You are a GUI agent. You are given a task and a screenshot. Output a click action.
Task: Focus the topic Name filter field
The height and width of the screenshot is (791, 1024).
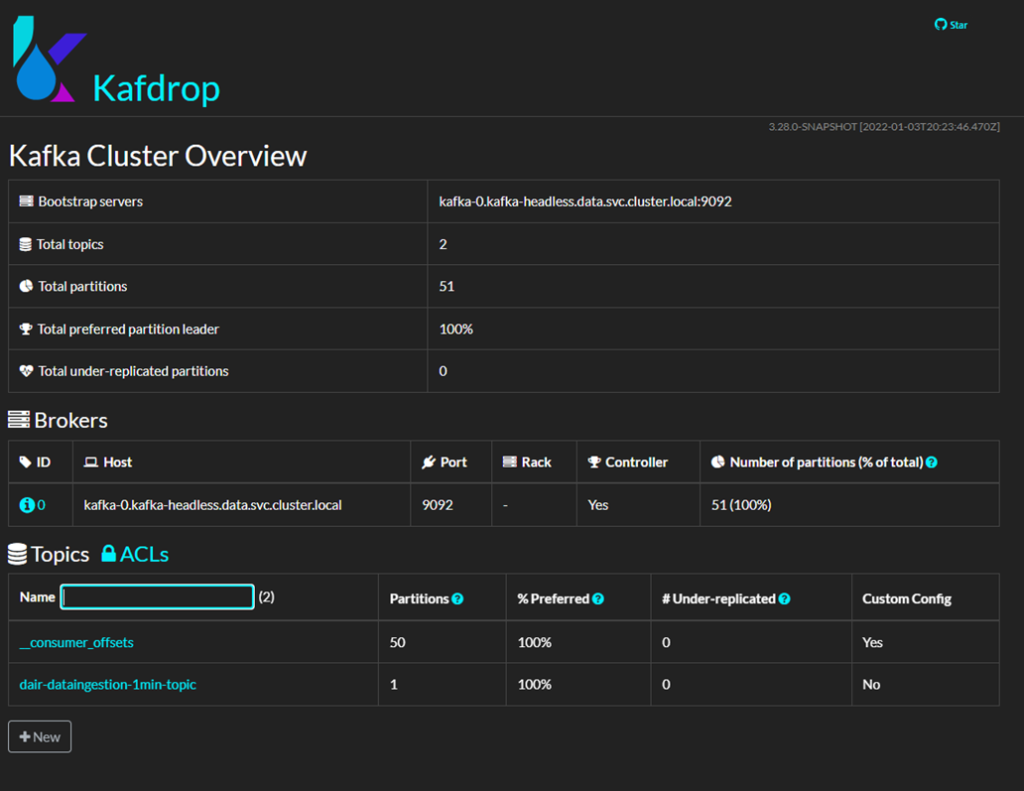coord(157,597)
